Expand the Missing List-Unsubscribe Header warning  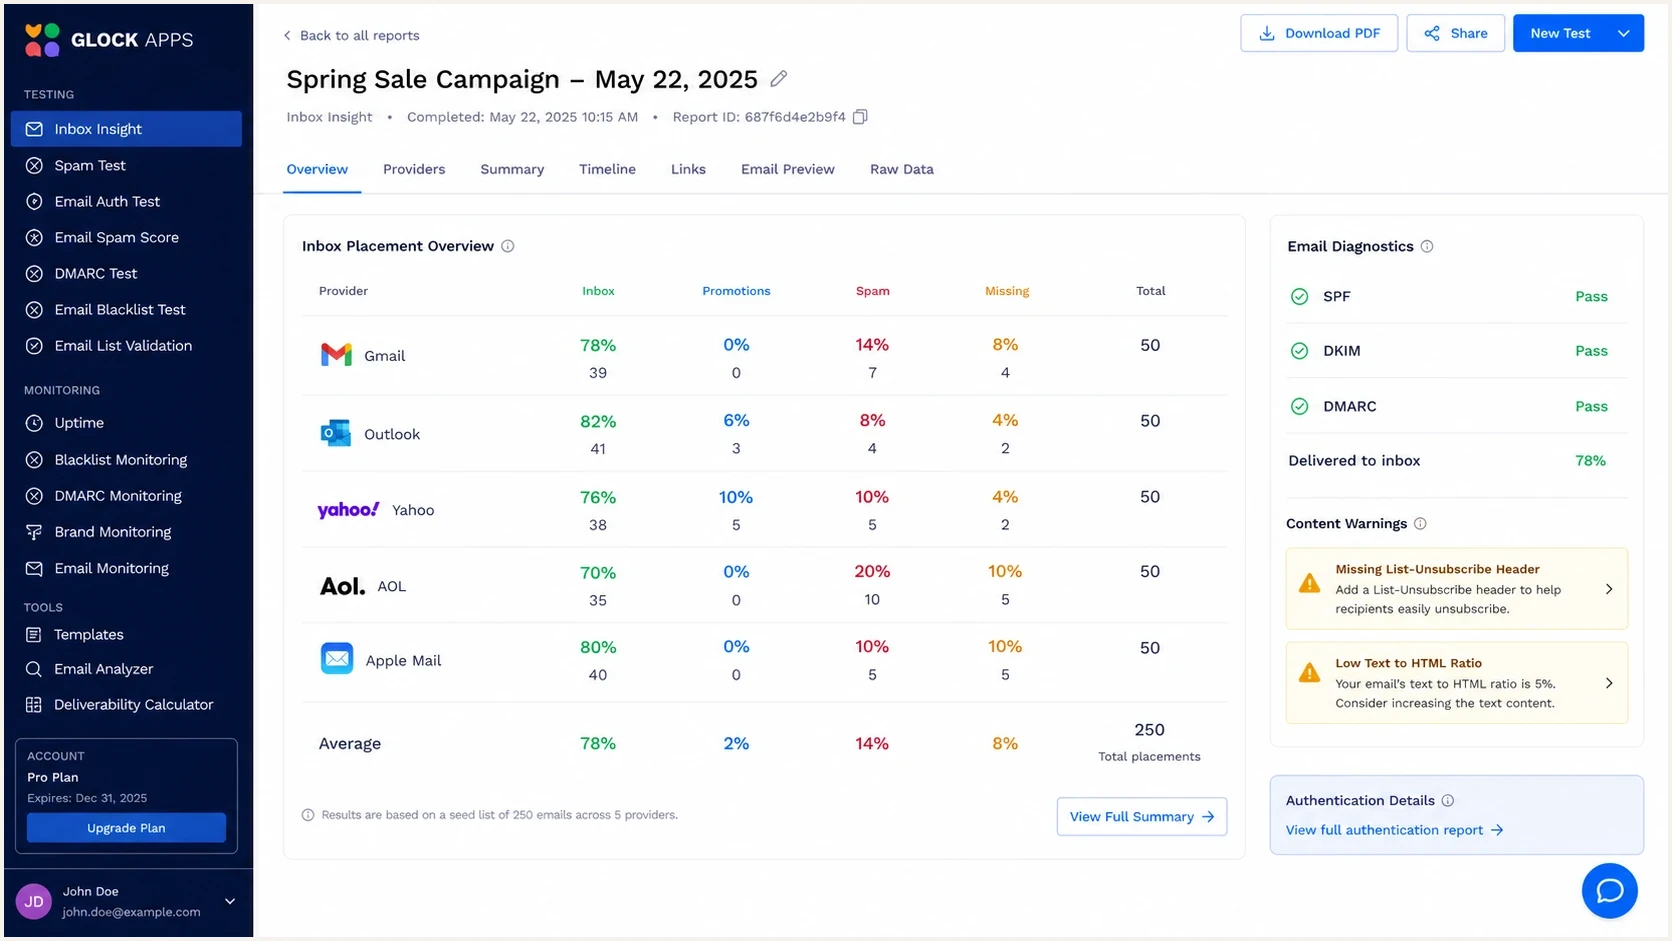tap(1457, 588)
